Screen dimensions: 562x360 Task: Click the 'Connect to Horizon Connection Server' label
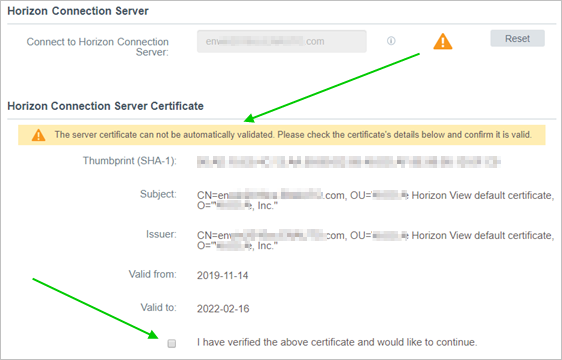[x=97, y=47]
